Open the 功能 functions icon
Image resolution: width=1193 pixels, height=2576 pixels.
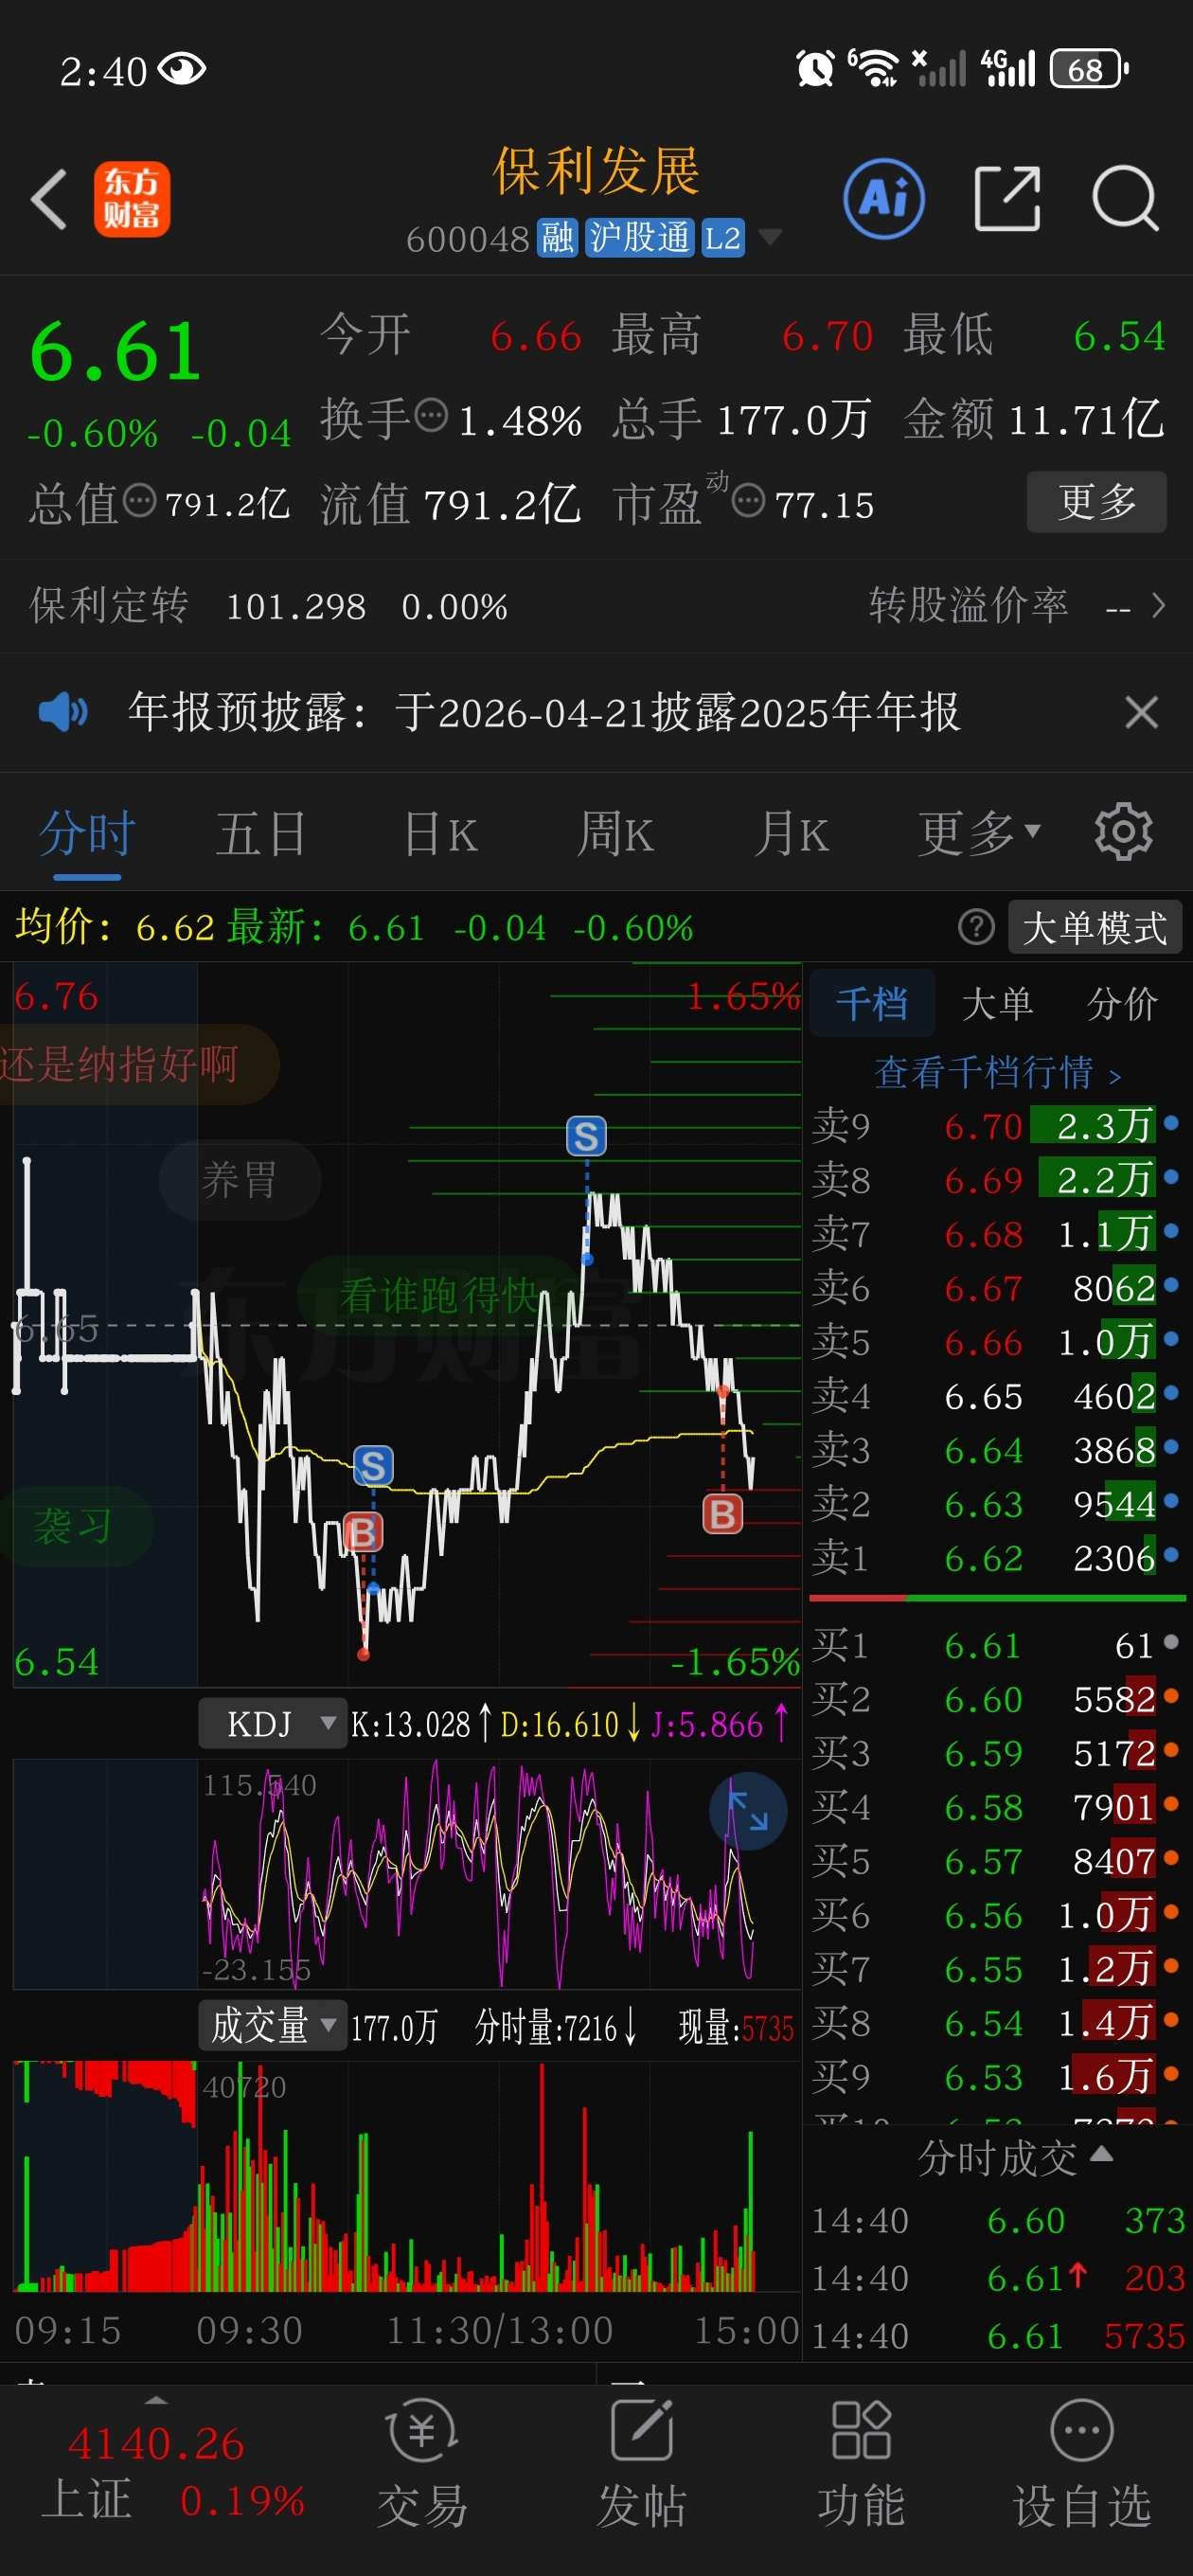861,2430
